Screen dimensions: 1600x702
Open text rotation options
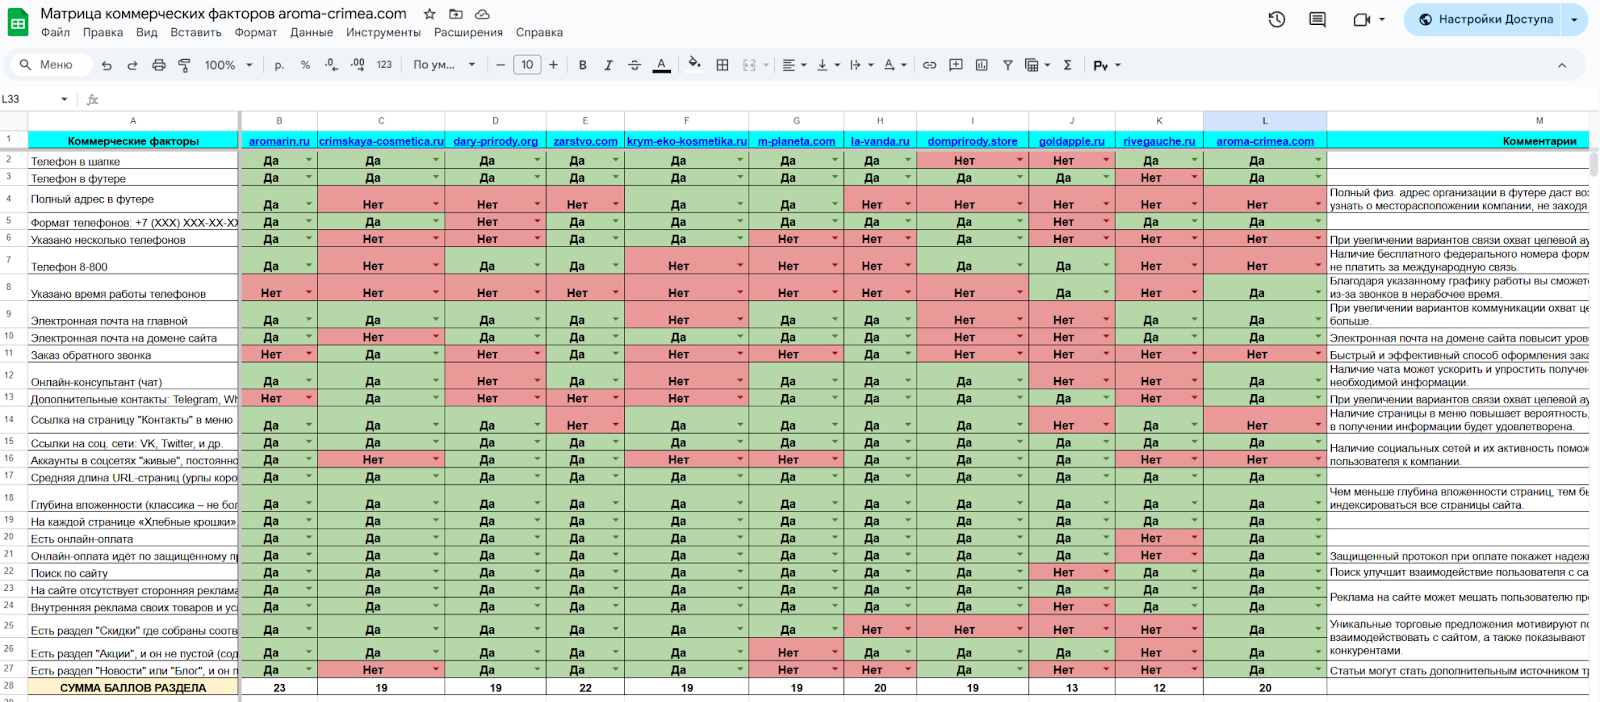894,65
